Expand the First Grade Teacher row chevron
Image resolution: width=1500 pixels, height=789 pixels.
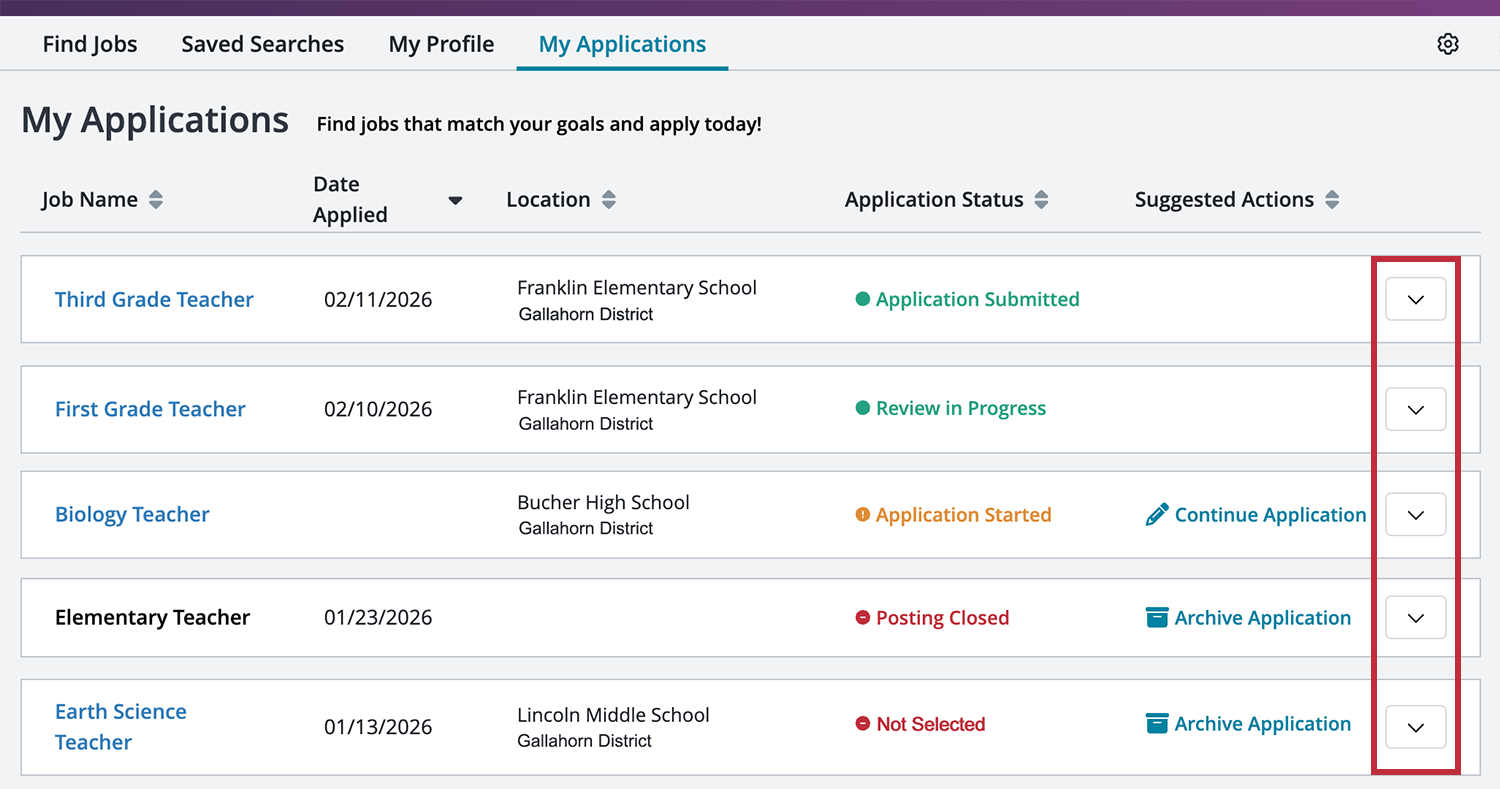click(1415, 409)
